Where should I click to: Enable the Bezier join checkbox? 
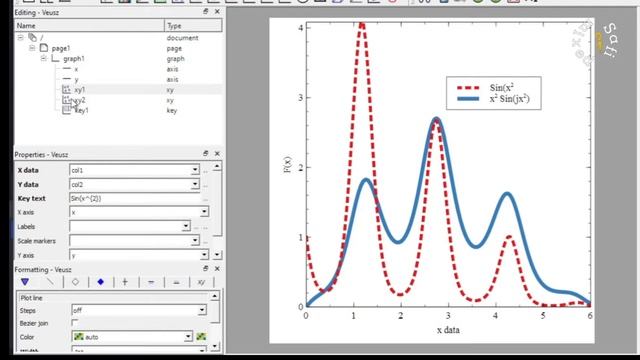tap(75, 323)
